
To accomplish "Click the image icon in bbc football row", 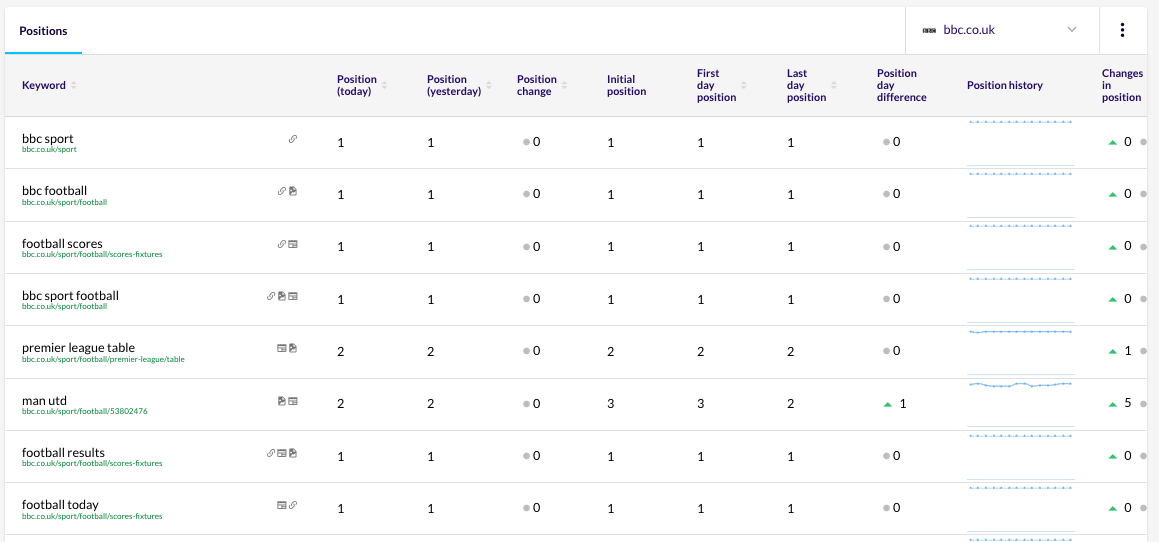I will coord(293,191).
